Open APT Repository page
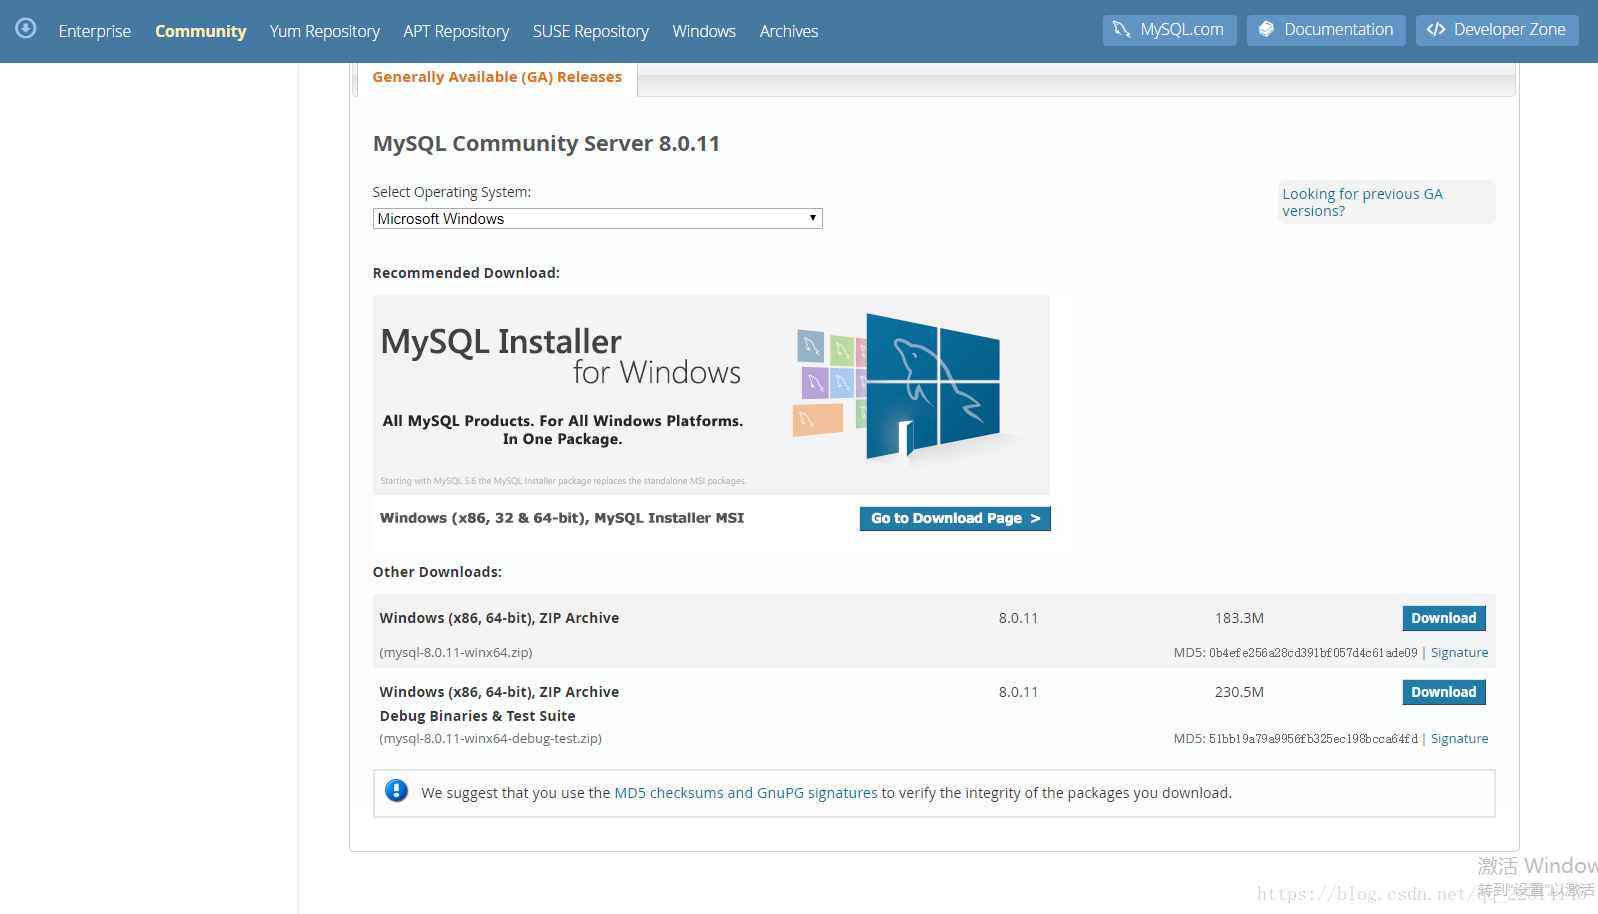Viewport: 1598px width, 914px height. (456, 31)
